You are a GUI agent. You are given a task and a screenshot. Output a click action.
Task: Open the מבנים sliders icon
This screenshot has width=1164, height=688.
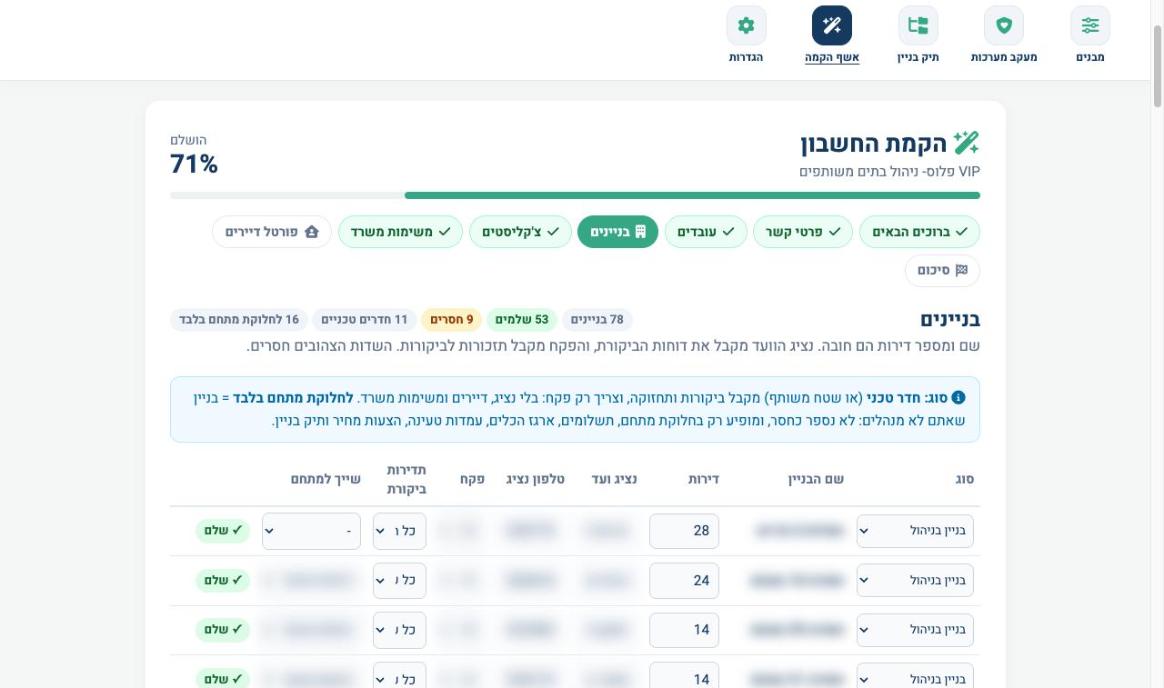pyautogui.click(x=1090, y=25)
